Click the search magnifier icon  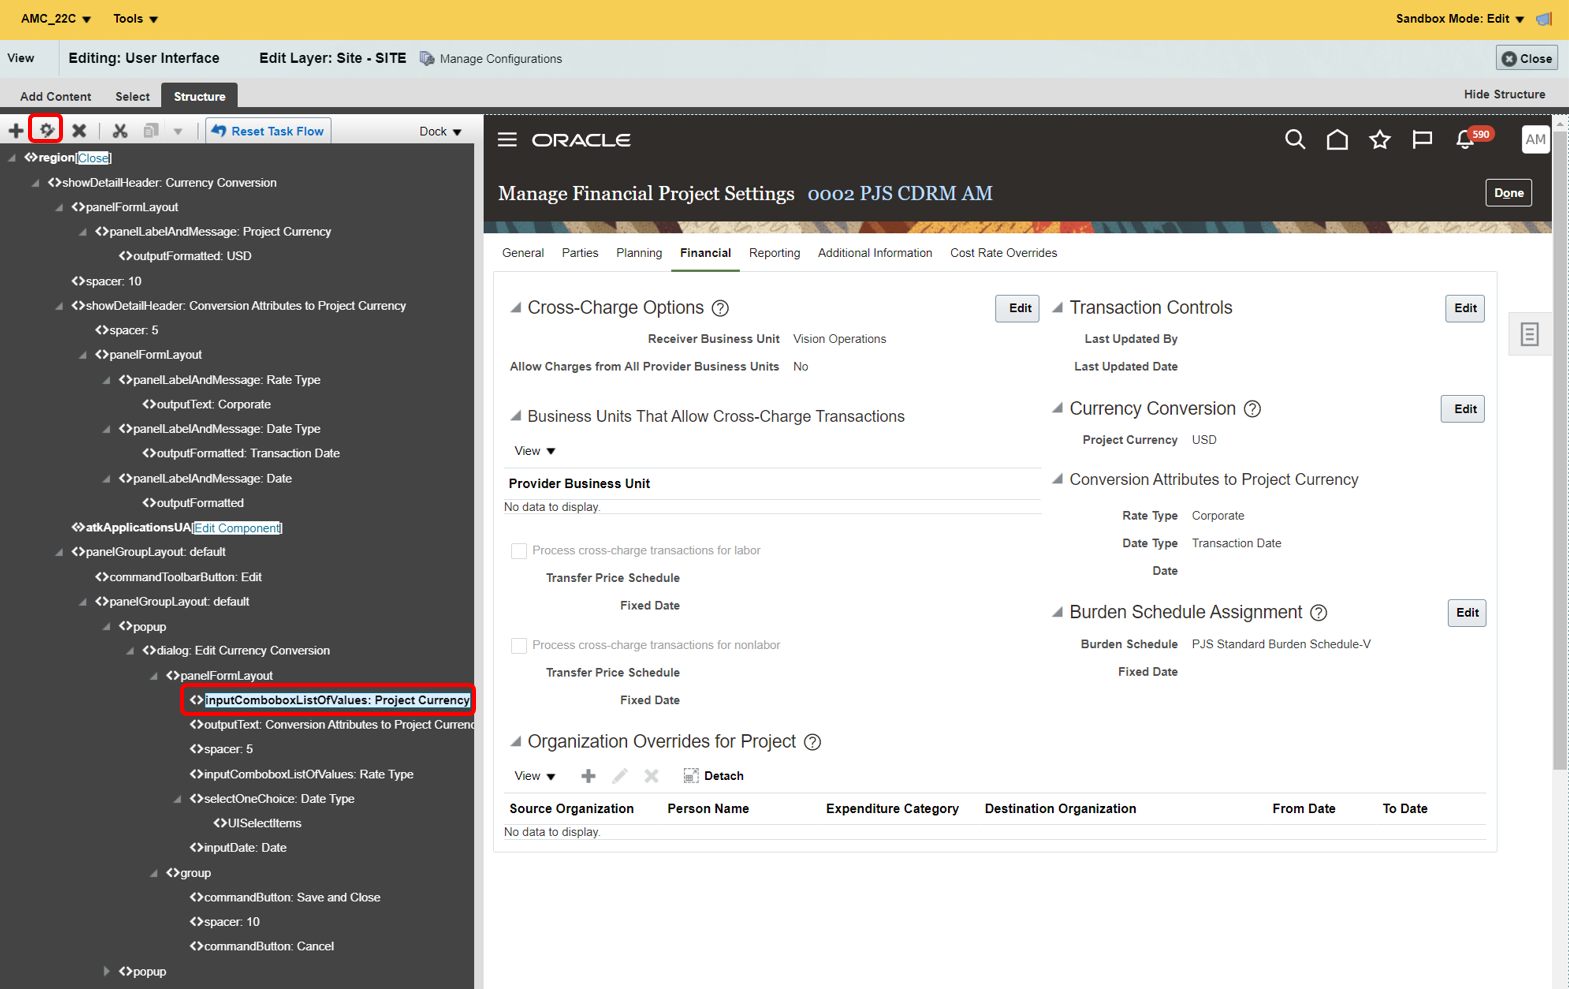(1295, 140)
